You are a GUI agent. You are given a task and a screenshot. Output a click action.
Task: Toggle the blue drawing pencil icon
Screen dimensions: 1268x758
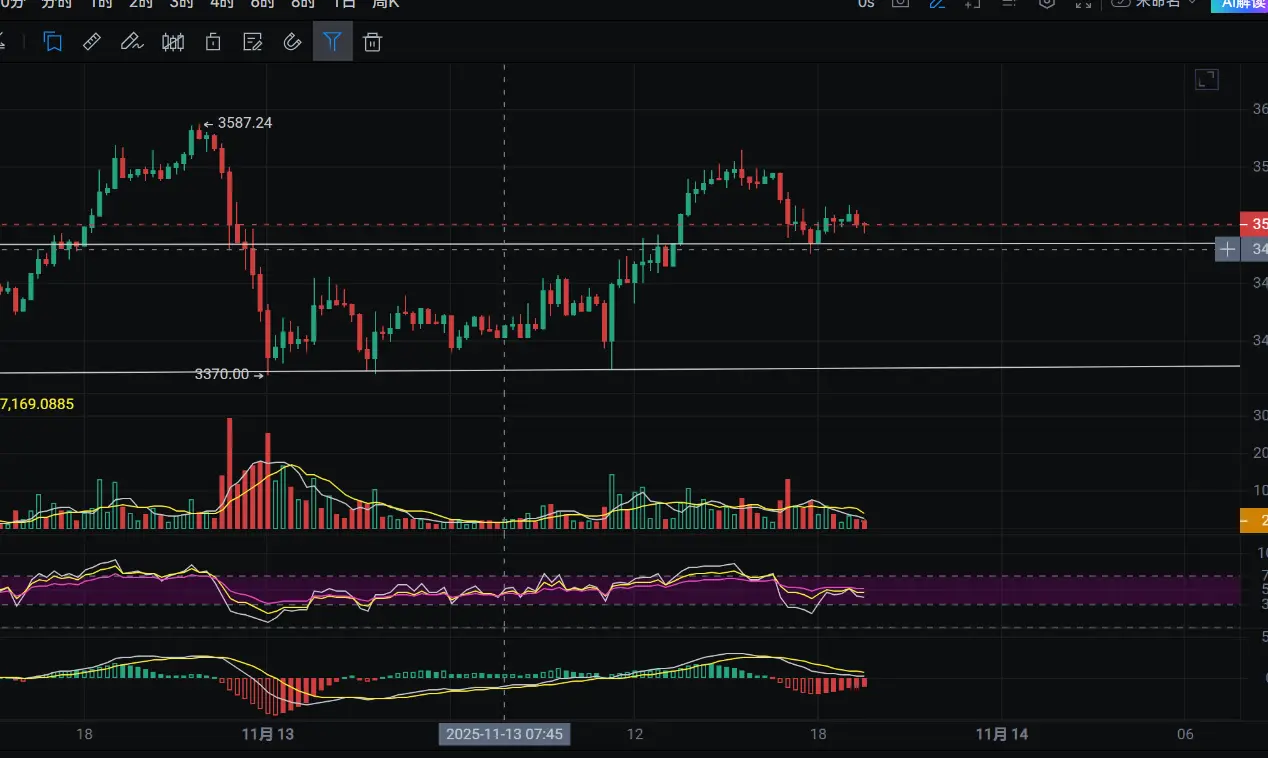pyautogui.click(x=937, y=4)
